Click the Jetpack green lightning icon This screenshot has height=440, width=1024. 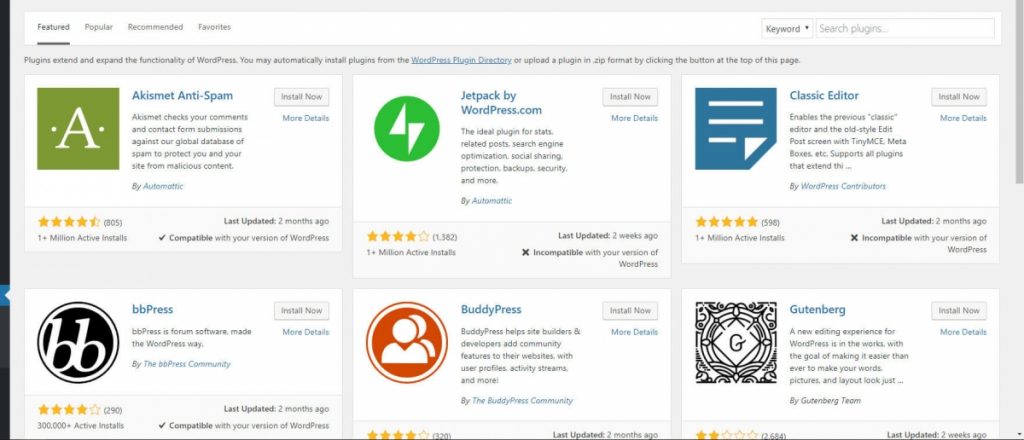point(406,129)
